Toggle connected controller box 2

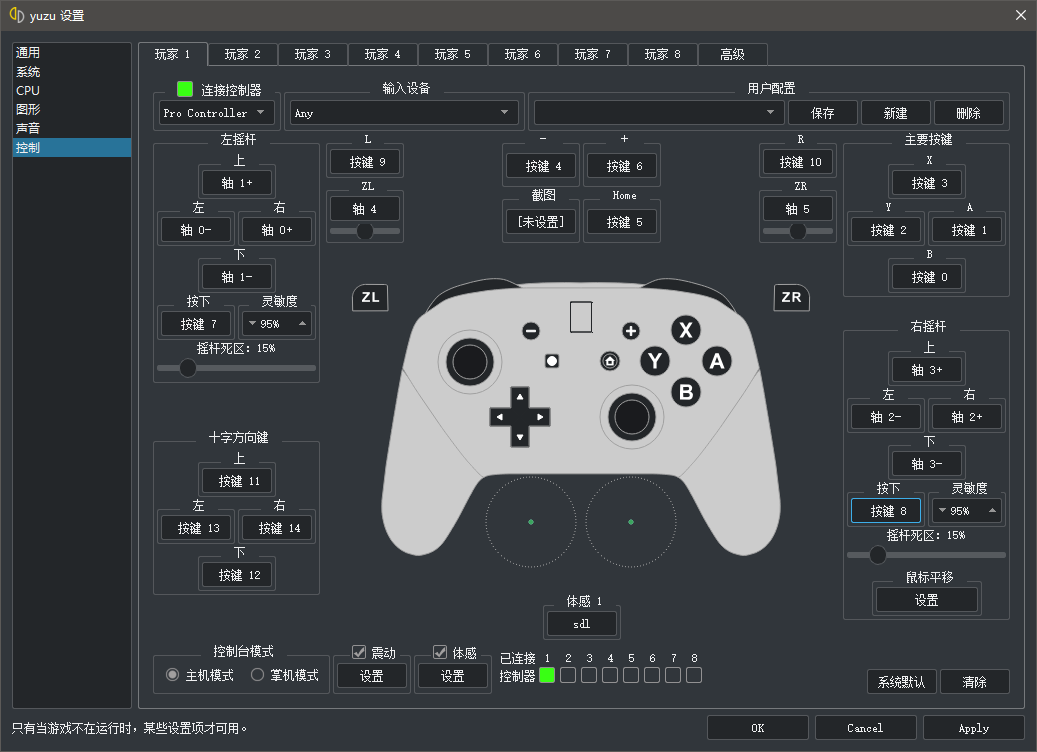tap(568, 675)
